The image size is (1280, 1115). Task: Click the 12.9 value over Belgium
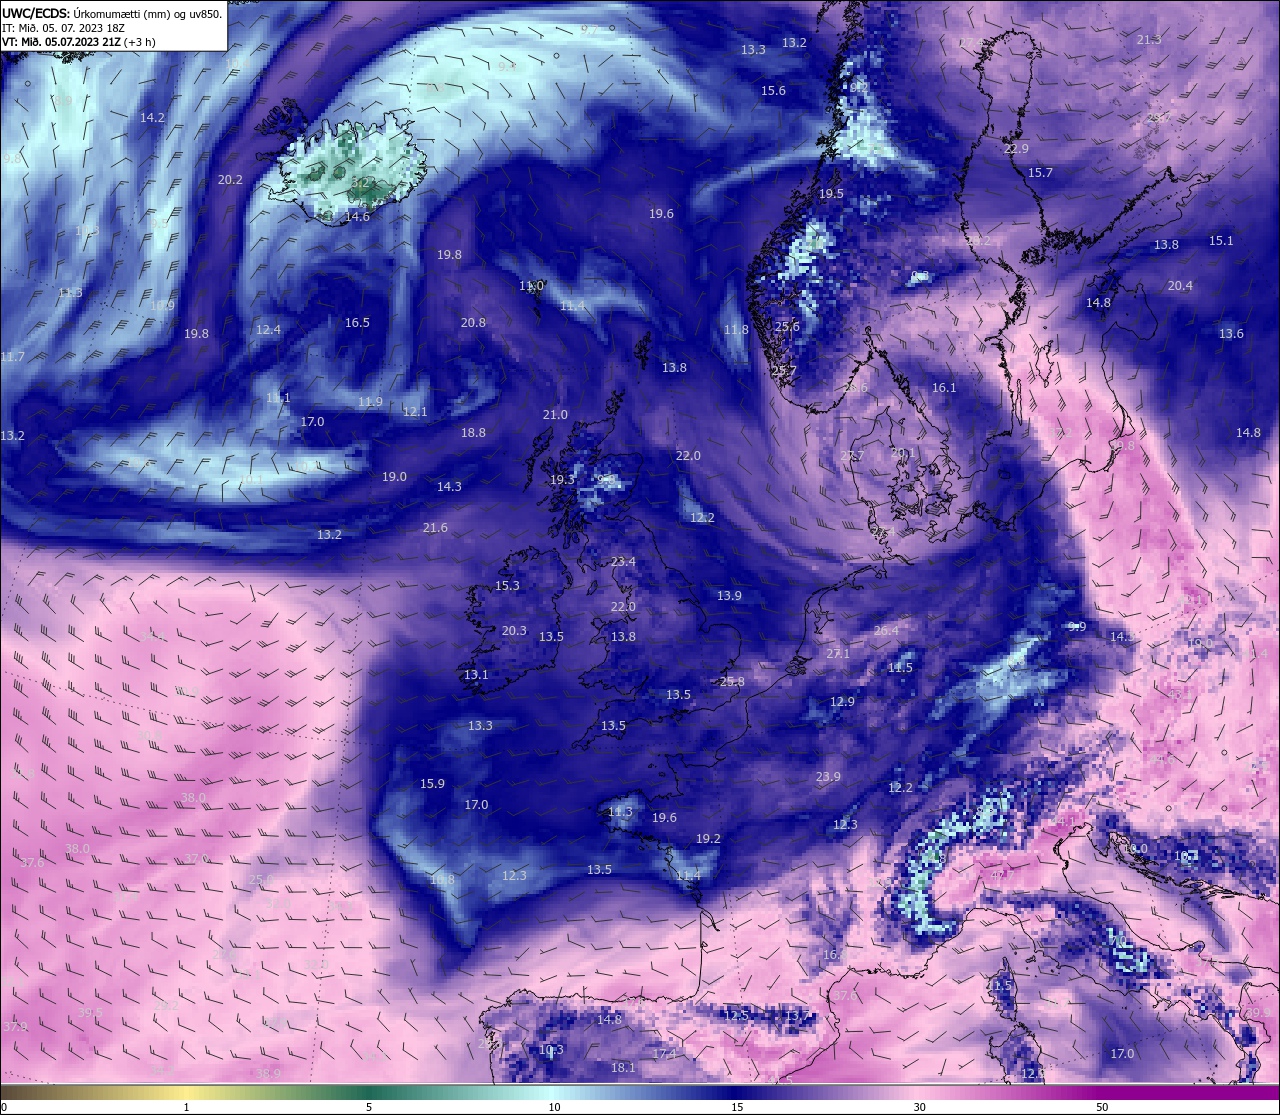point(842,702)
